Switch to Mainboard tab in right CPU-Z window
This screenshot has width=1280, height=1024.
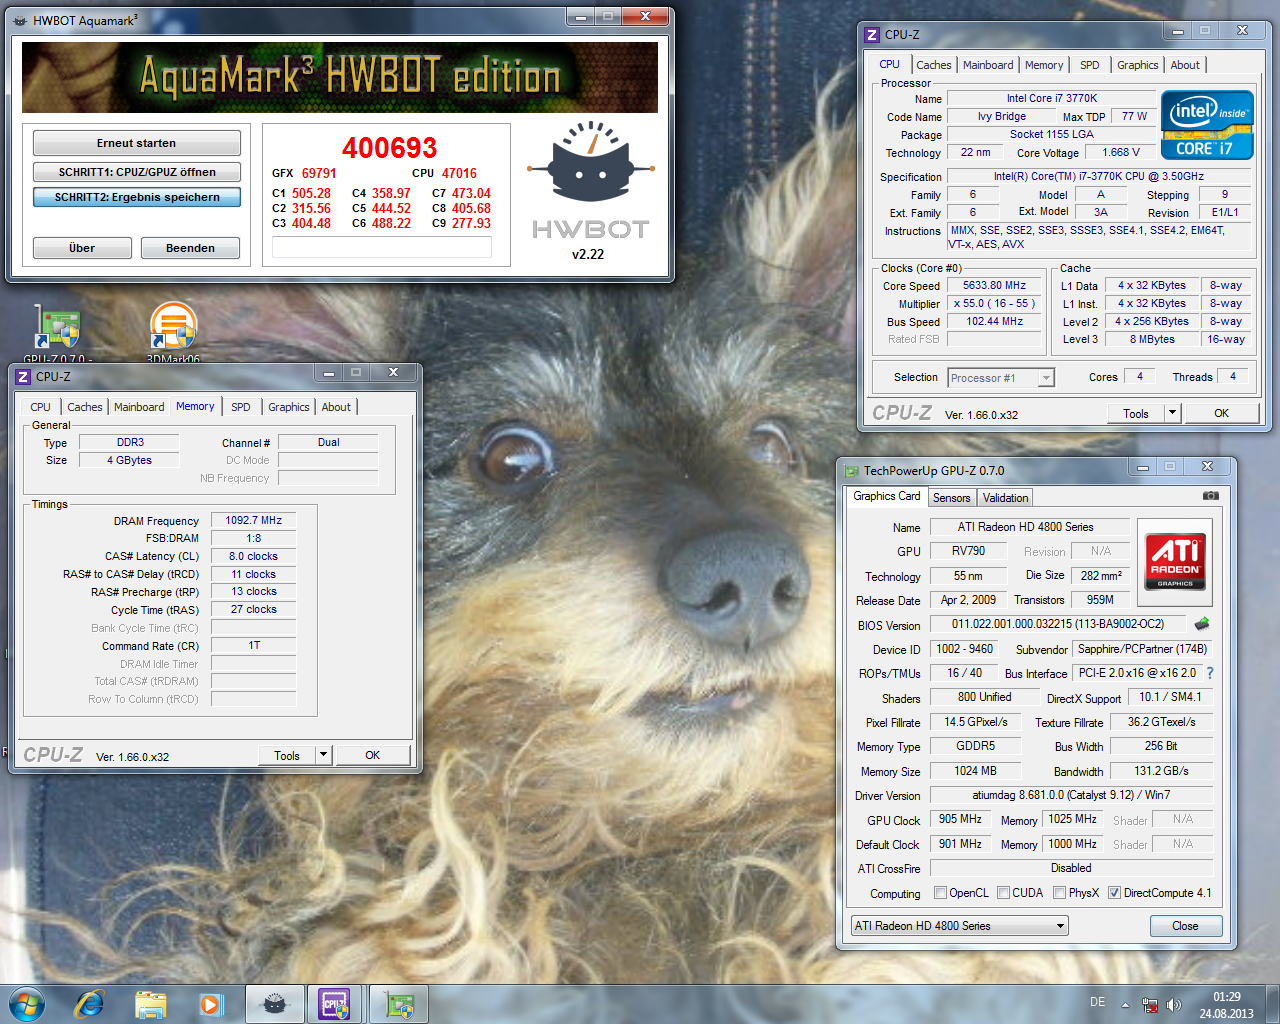tap(988, 65)
